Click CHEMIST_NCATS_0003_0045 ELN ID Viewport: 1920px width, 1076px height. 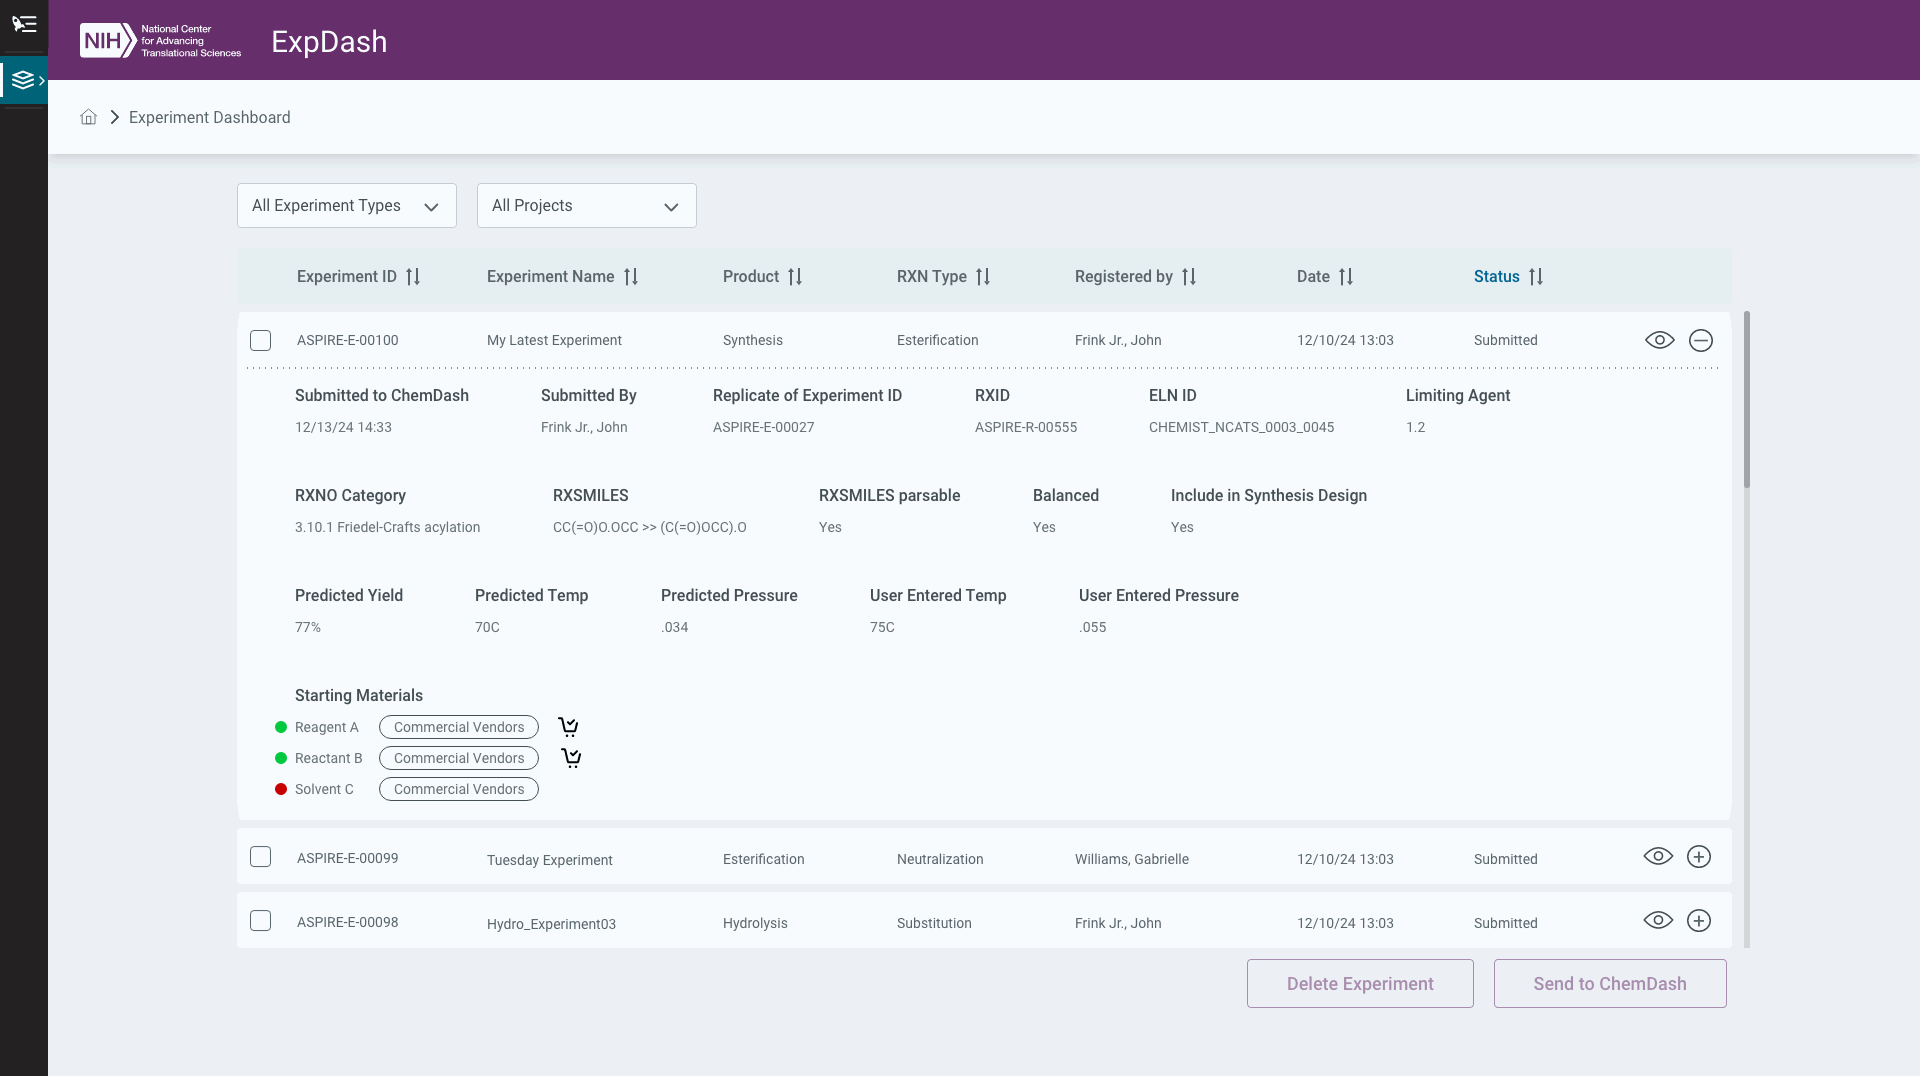[x=1242, y=427]
